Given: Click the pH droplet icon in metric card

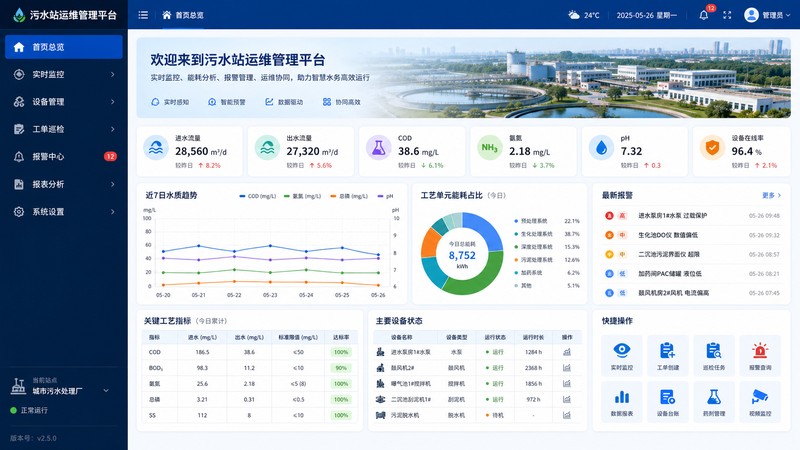Looking at the screenshot, I should [x=602, y=147].
